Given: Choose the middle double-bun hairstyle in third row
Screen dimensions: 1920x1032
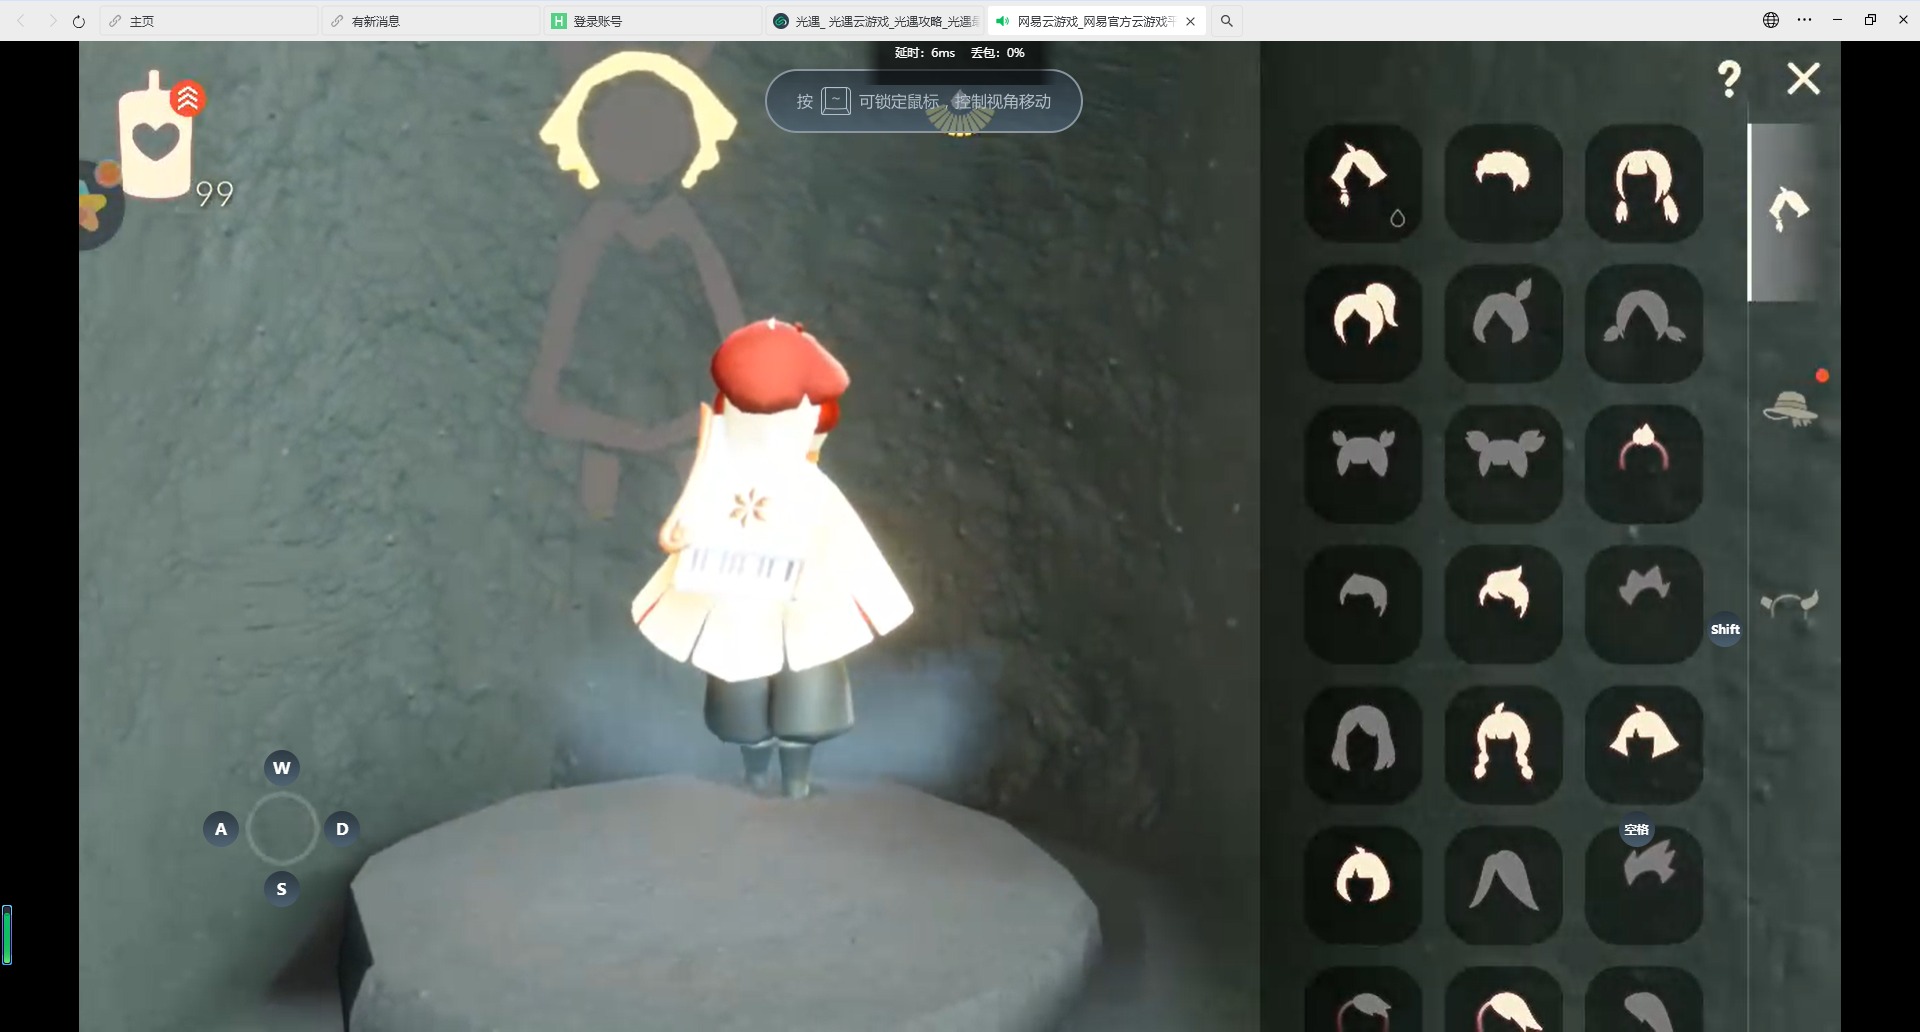Looking at the screenshot, I should click(x=1503, y=464).
